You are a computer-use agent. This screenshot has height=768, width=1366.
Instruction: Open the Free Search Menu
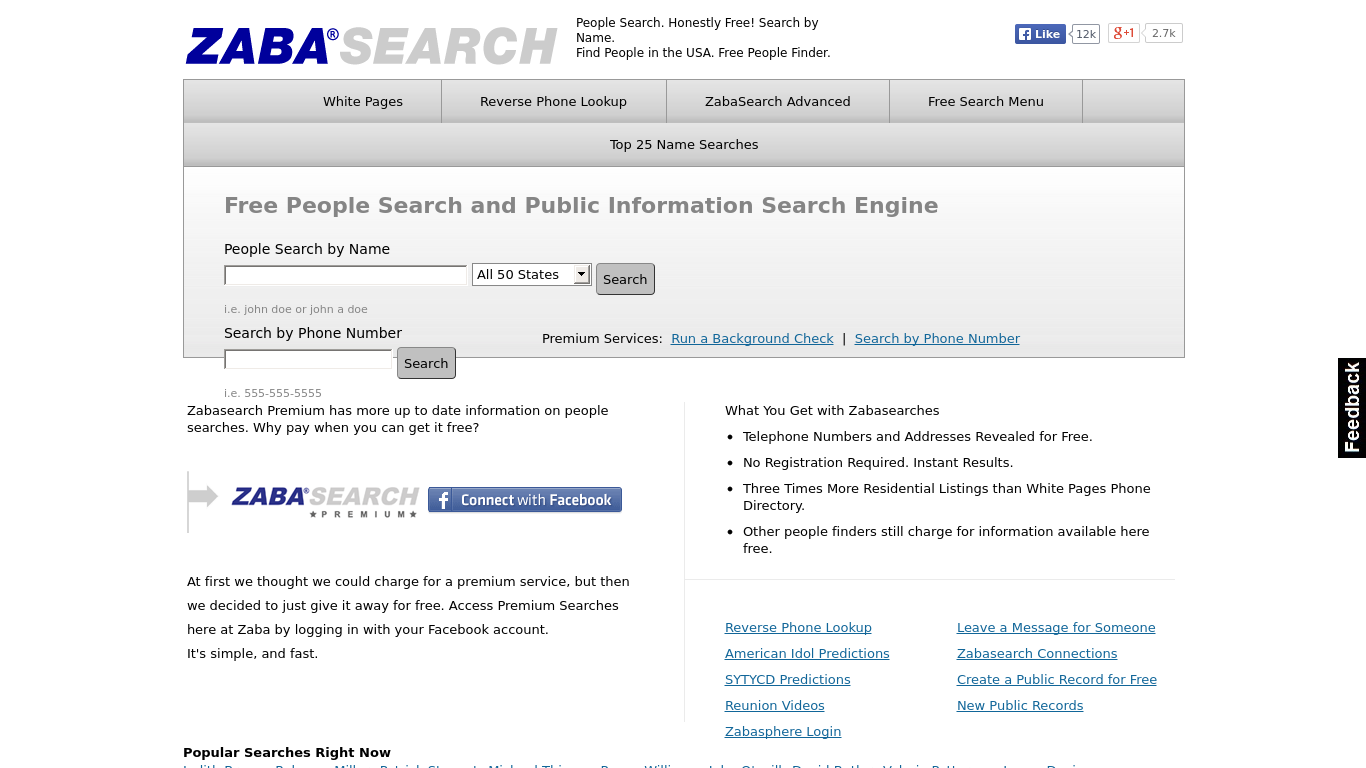986,101
